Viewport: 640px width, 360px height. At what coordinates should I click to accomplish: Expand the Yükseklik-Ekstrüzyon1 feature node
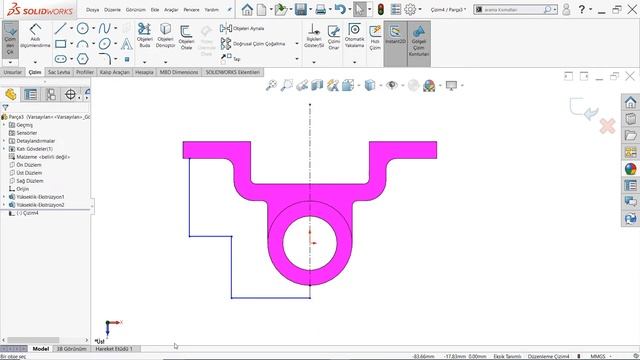4,197
